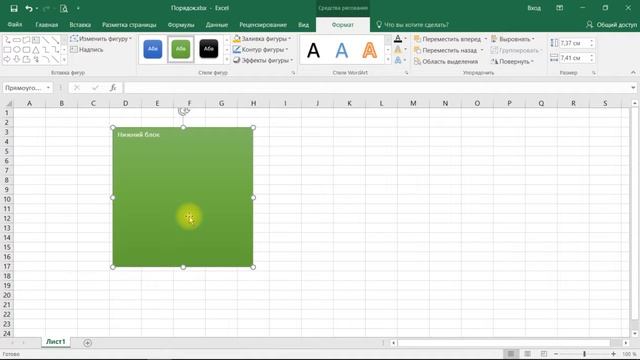Increase shape height with the spinner arrow
640x360 pixels.
pyautogui.click(x=591, y=41)
